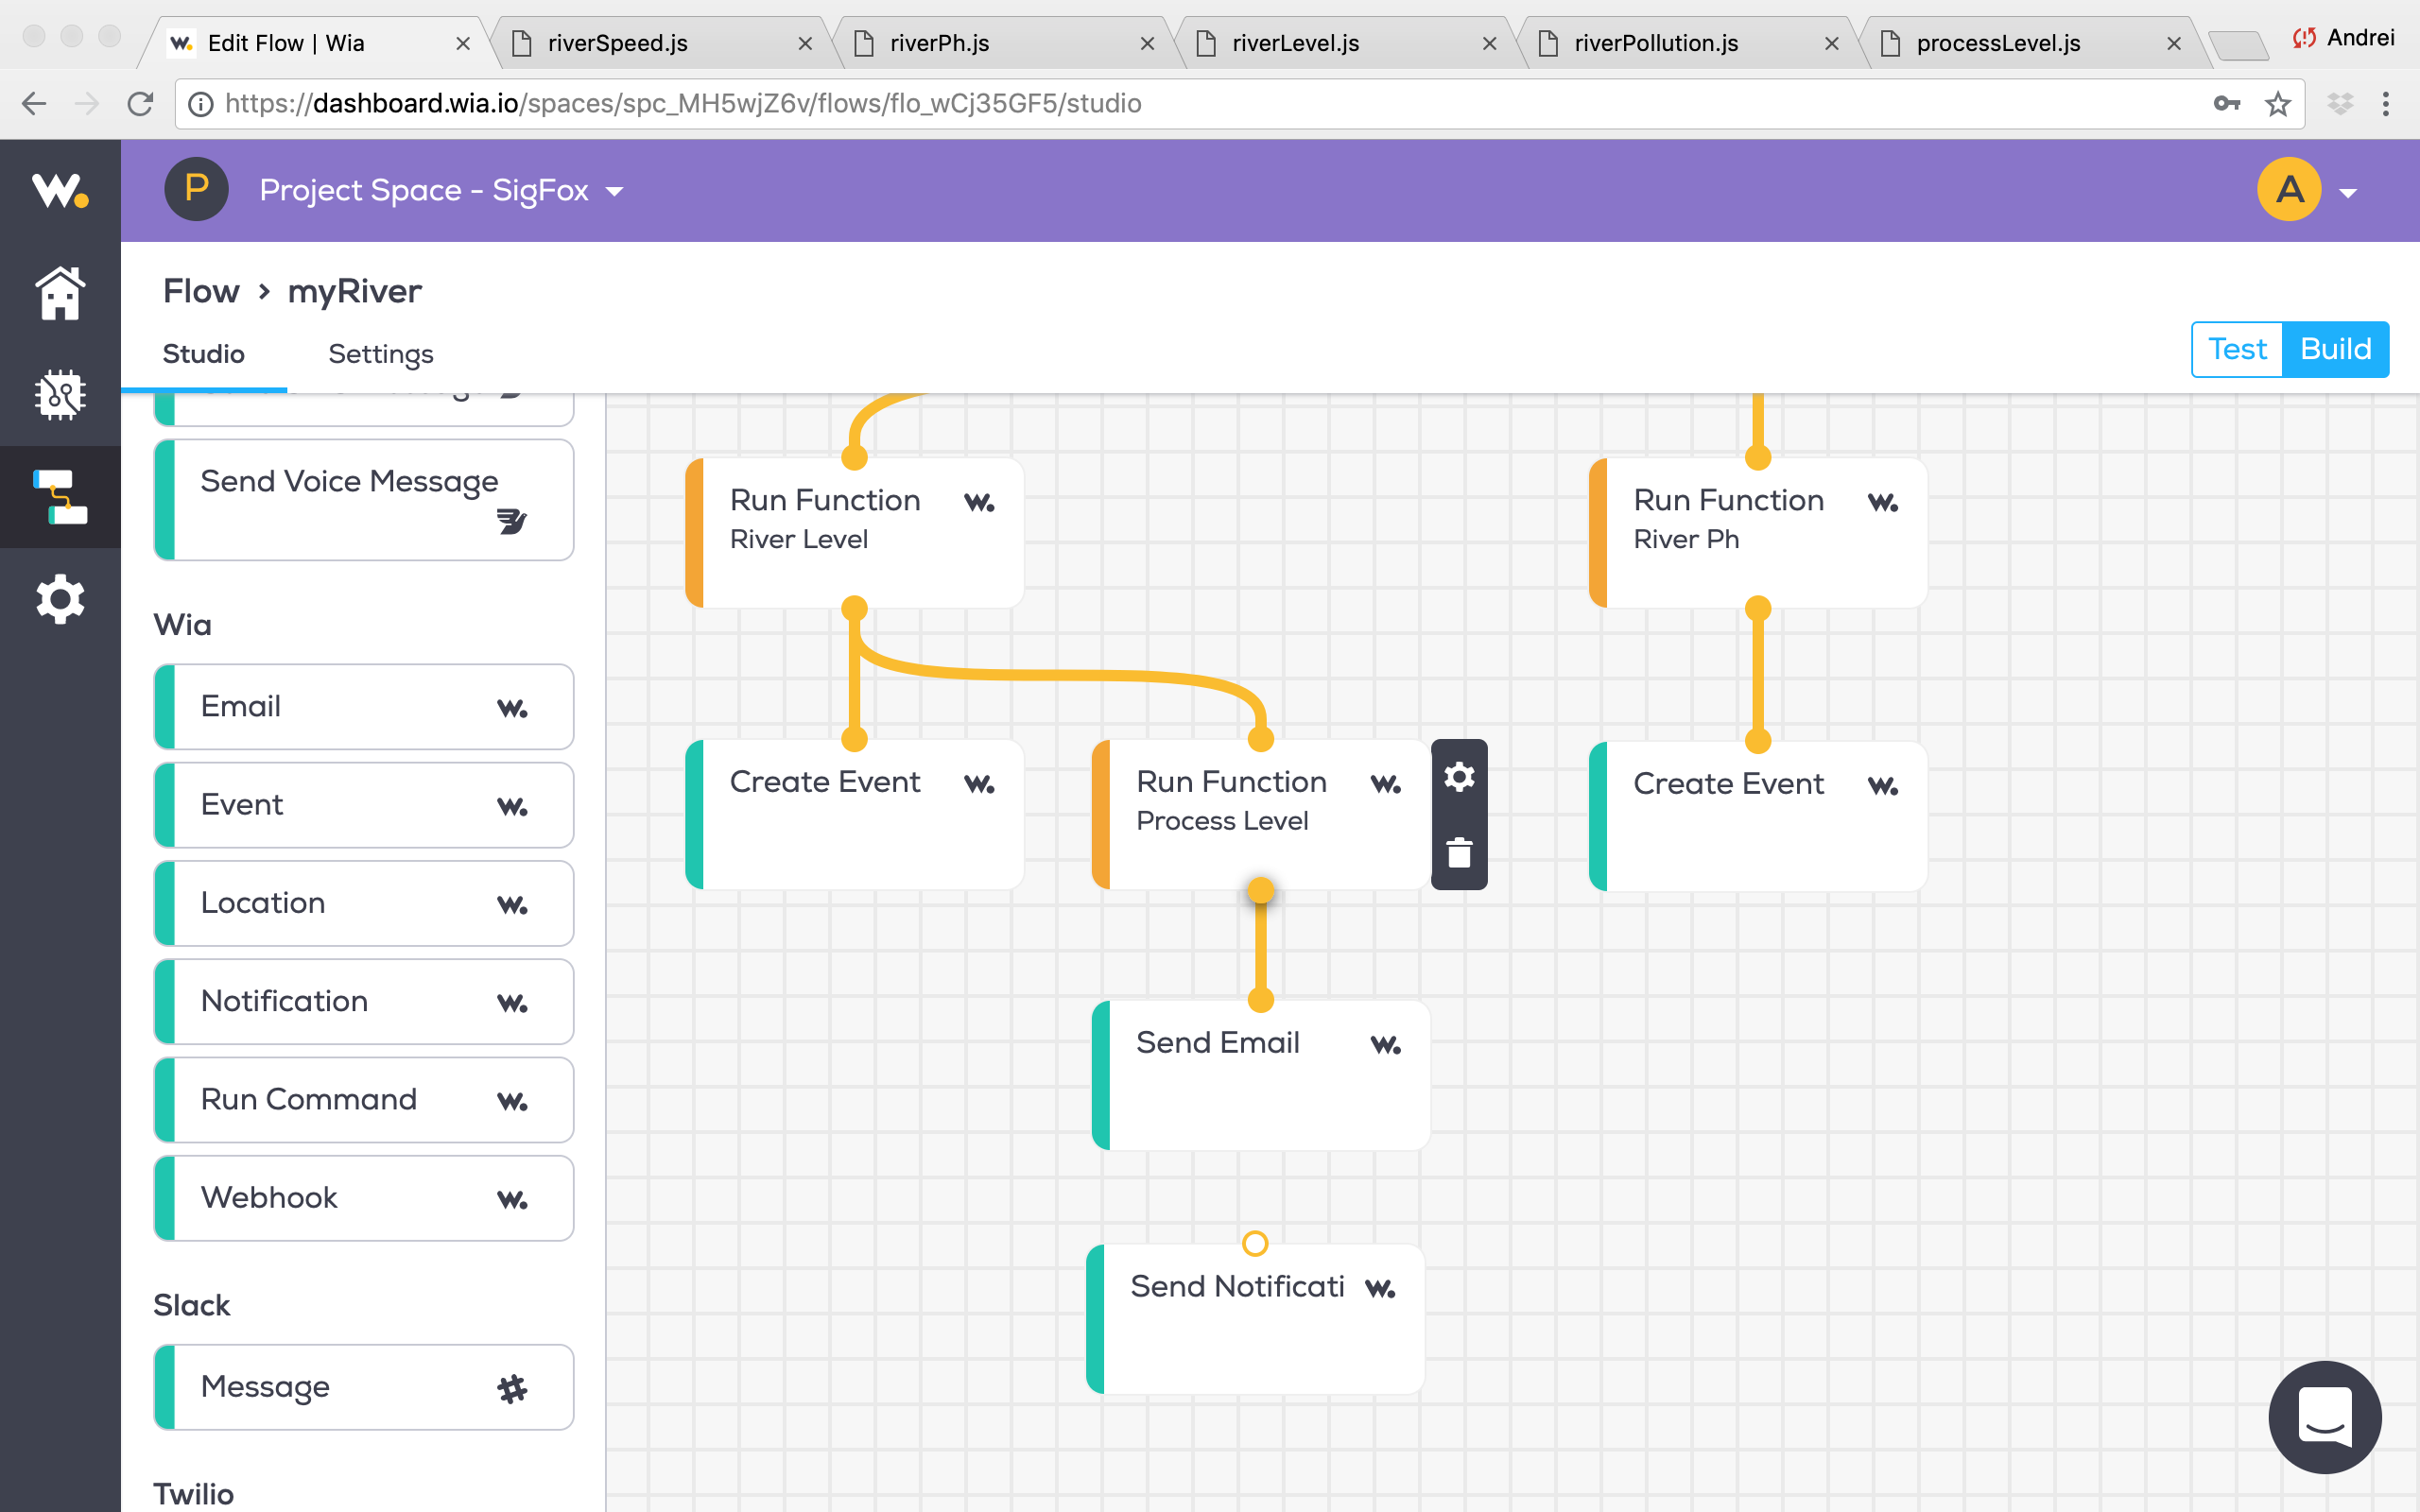Screen dimensions: 2420x1512
Task: Open the chat support bubble
Action: tap(2324, 1416)
